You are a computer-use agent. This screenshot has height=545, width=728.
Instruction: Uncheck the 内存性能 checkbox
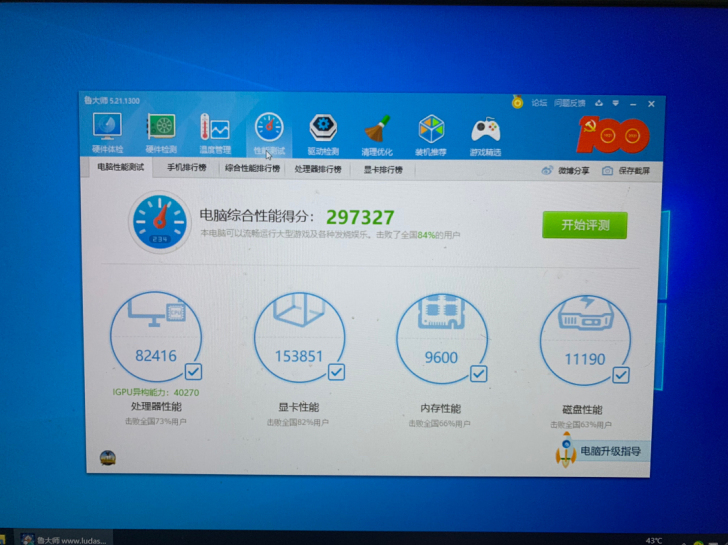click(x=478, y=374)
